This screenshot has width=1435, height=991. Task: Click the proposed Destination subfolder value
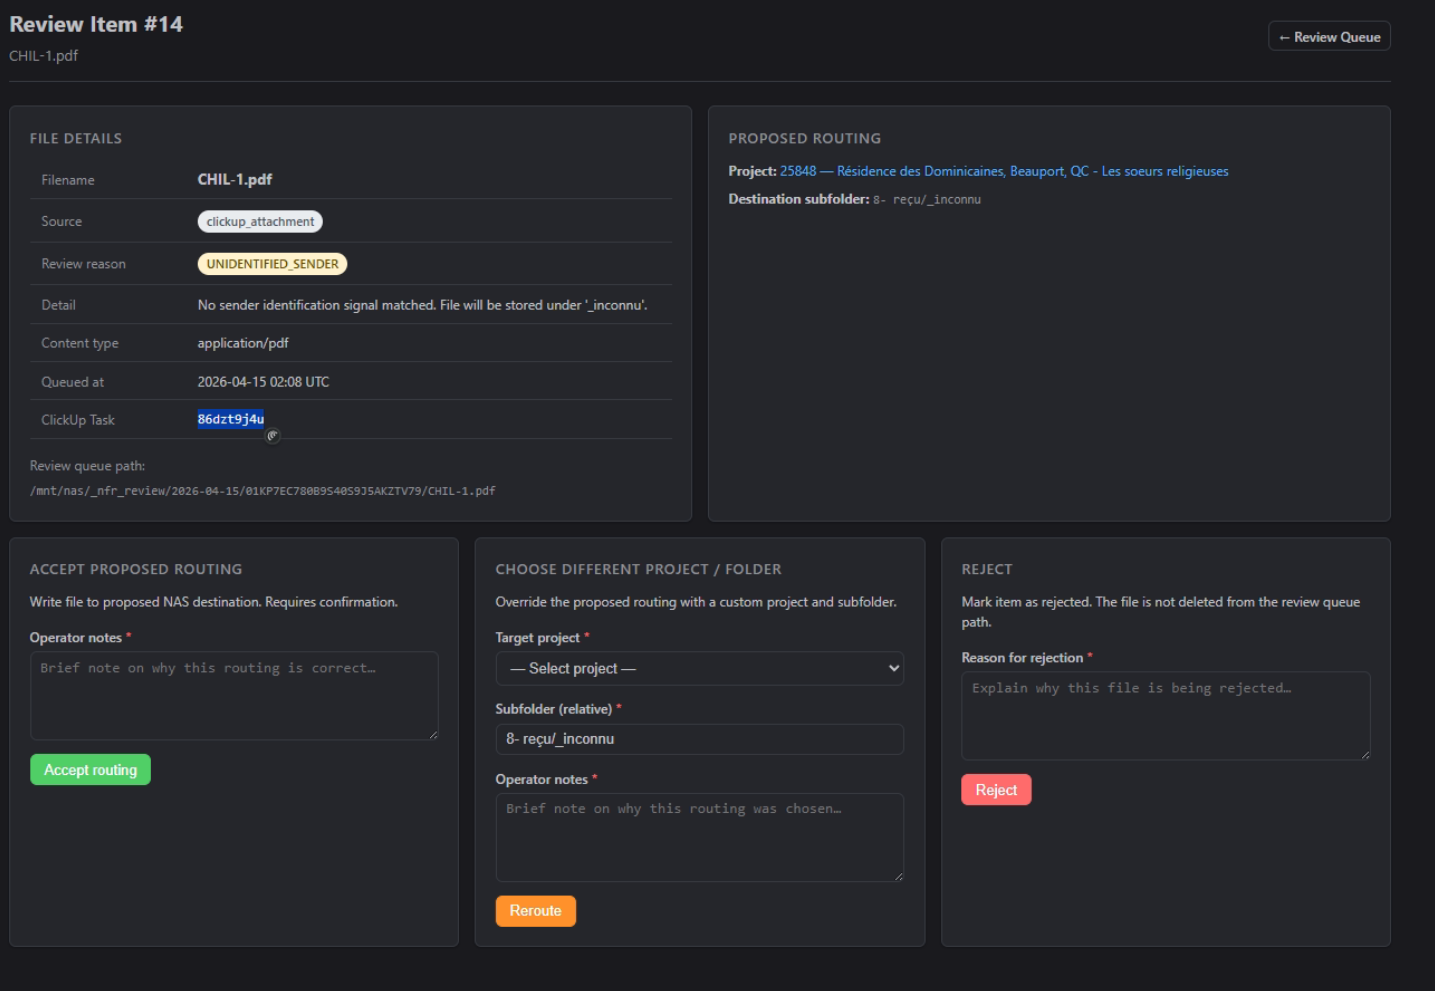click(x=926, y=200)
